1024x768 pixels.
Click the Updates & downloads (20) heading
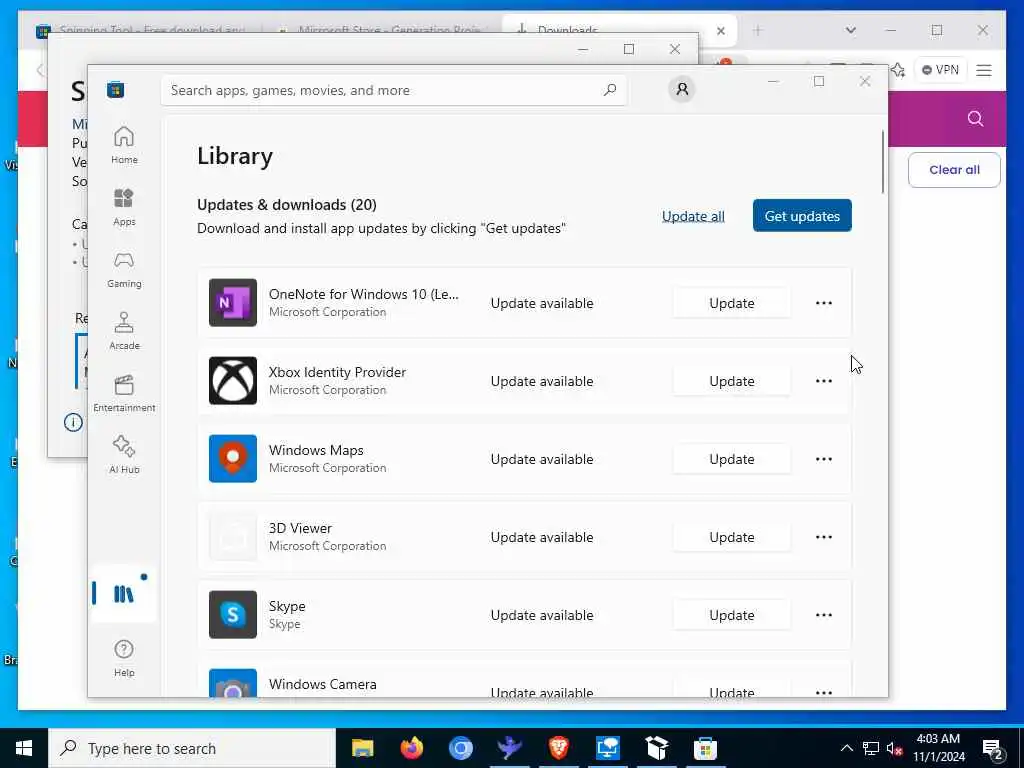(287, 204)
